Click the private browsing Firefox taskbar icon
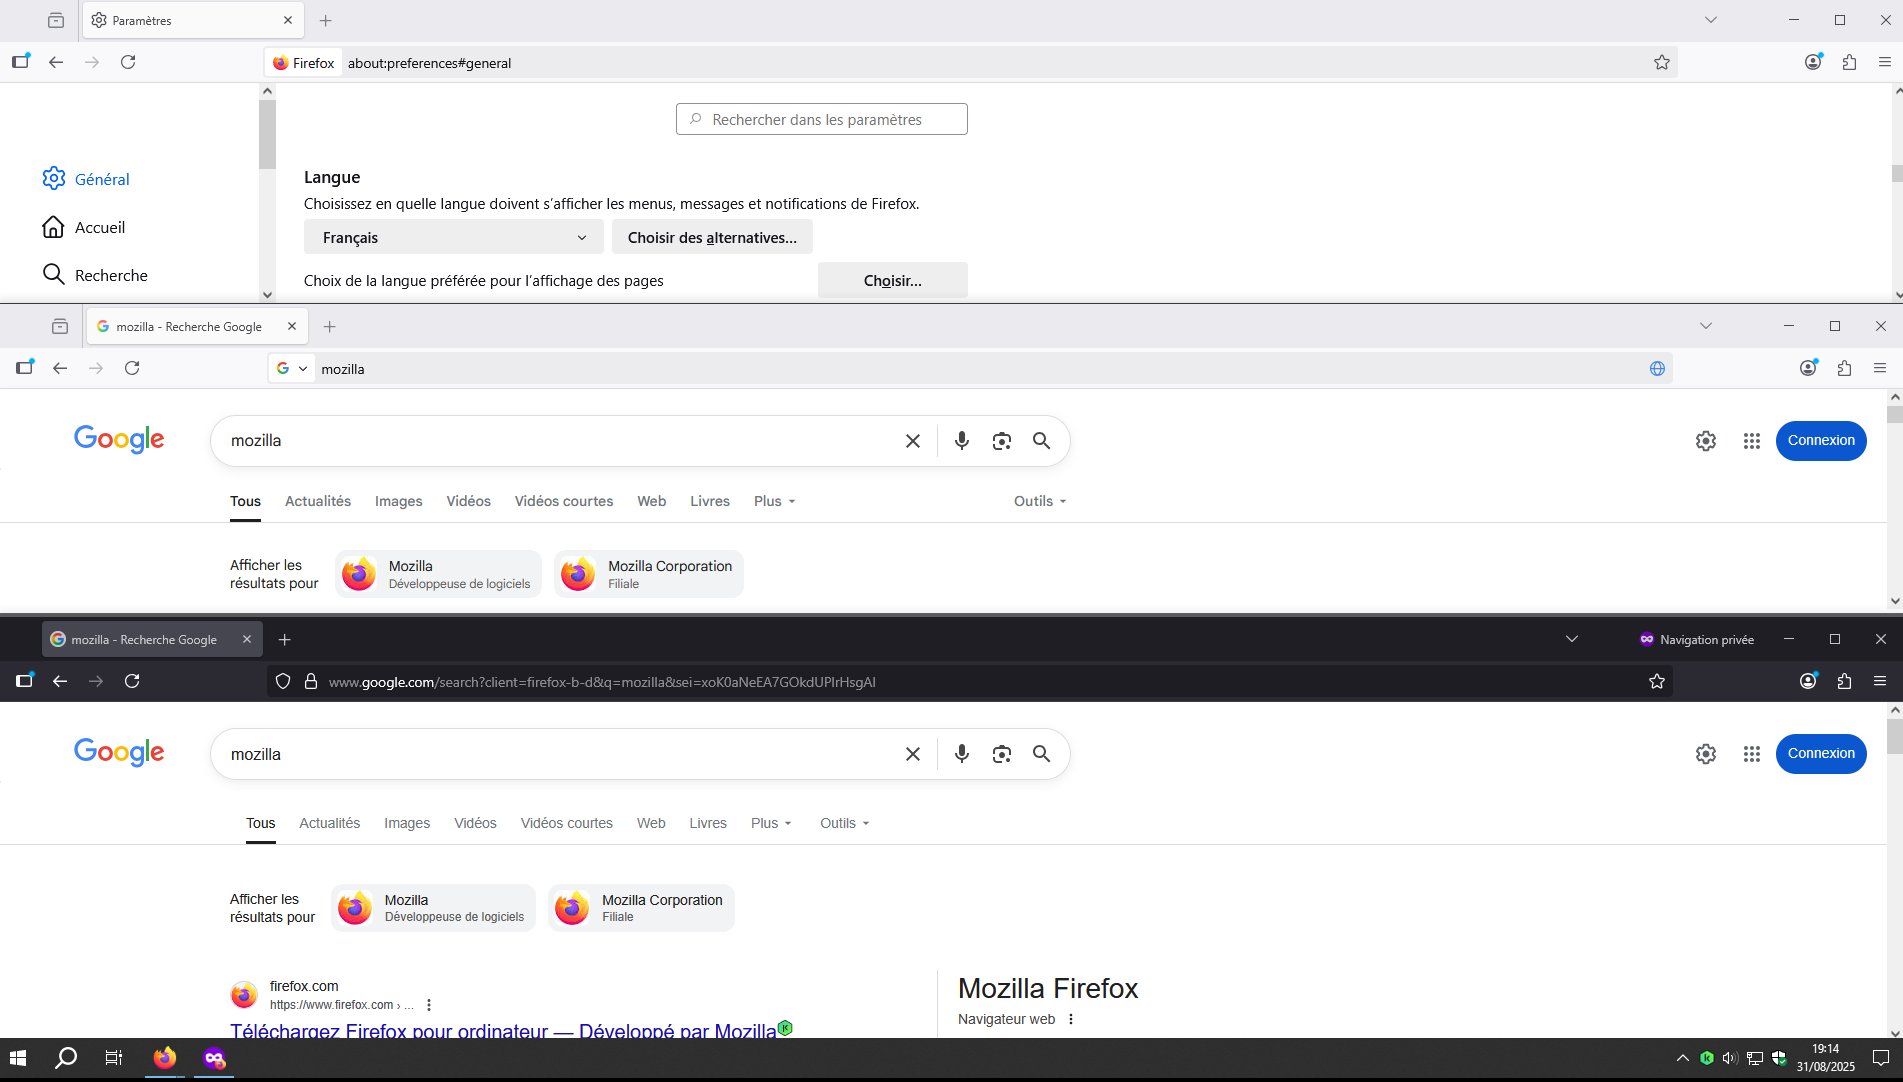 (x=214, y=1058)
